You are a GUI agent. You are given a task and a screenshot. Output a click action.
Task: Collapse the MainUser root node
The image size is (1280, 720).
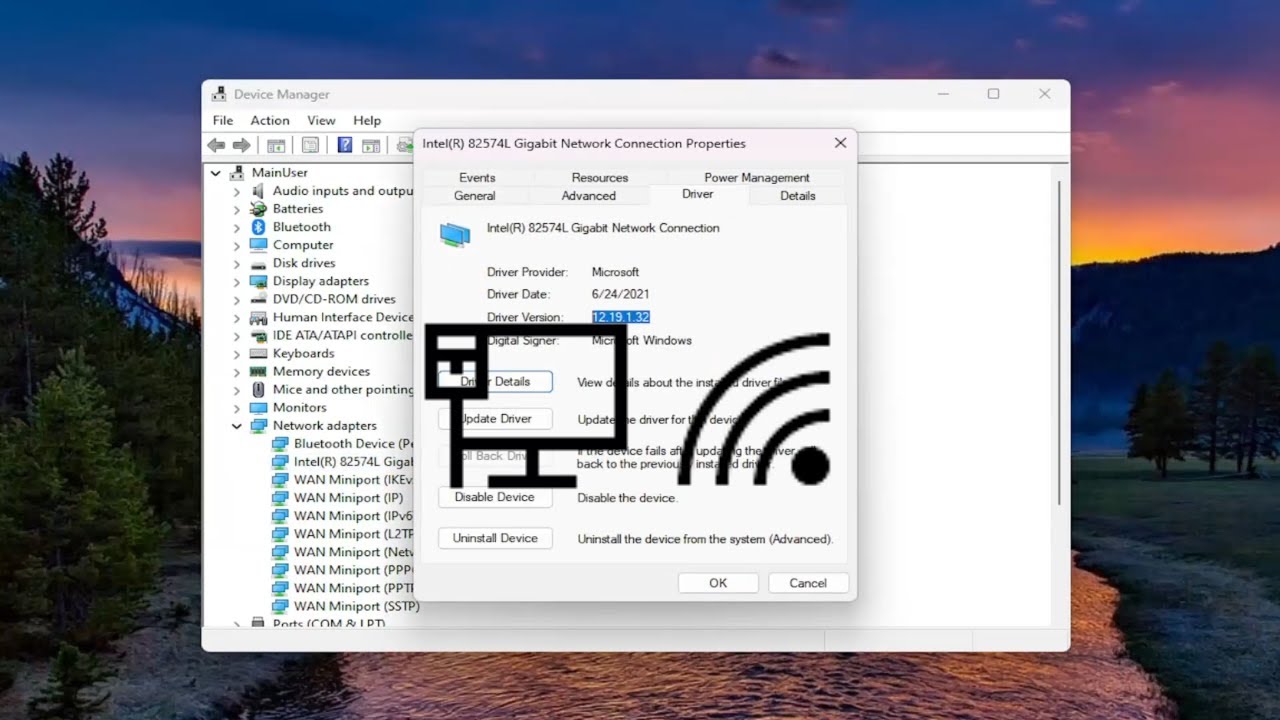(x=215, y=173)
